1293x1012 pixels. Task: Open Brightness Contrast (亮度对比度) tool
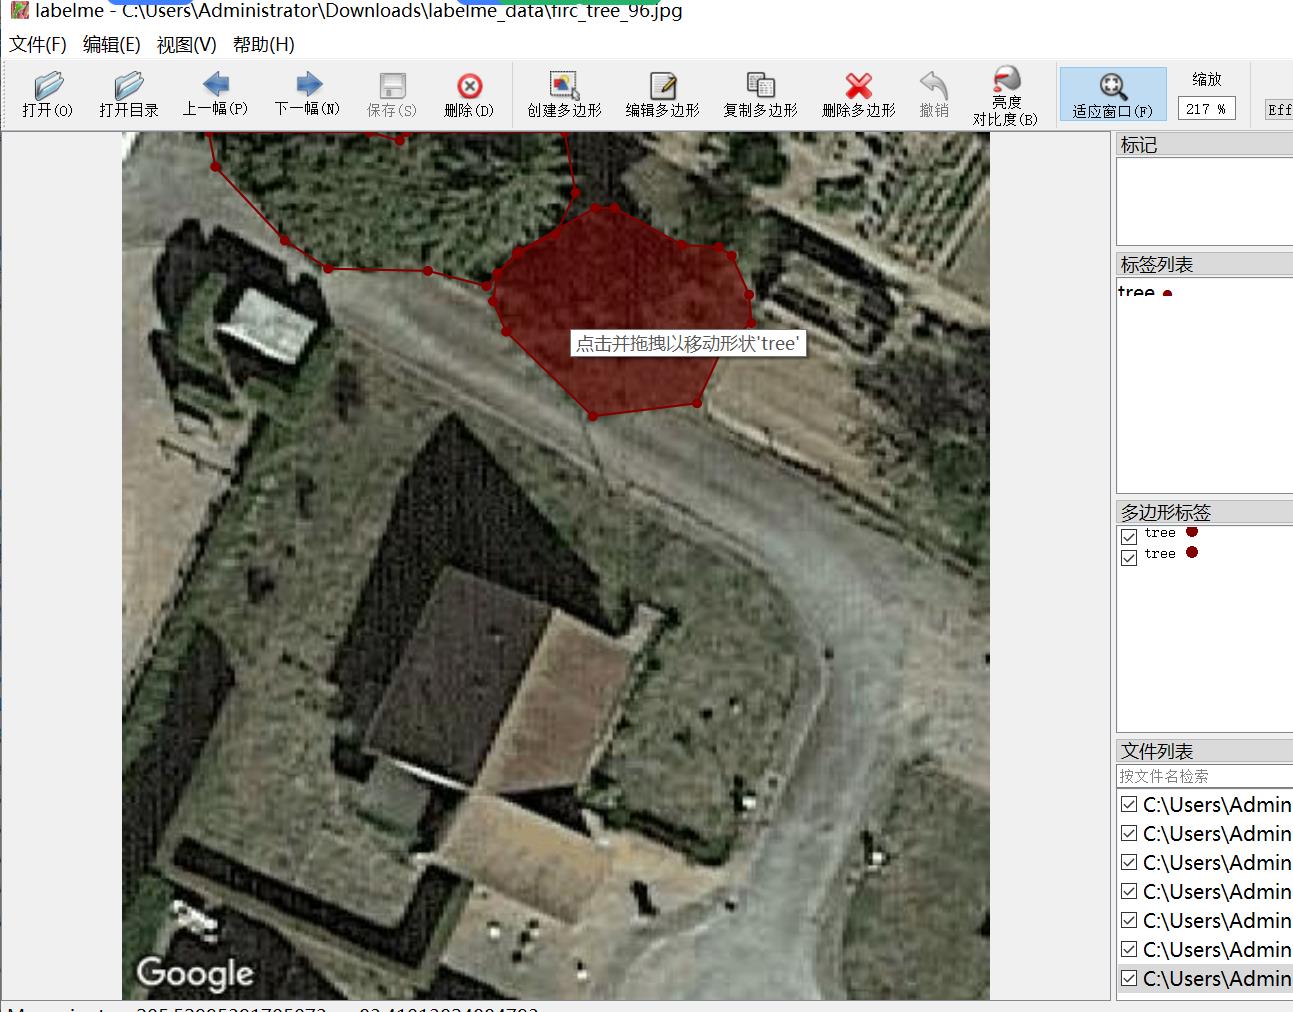point(1005,95)
